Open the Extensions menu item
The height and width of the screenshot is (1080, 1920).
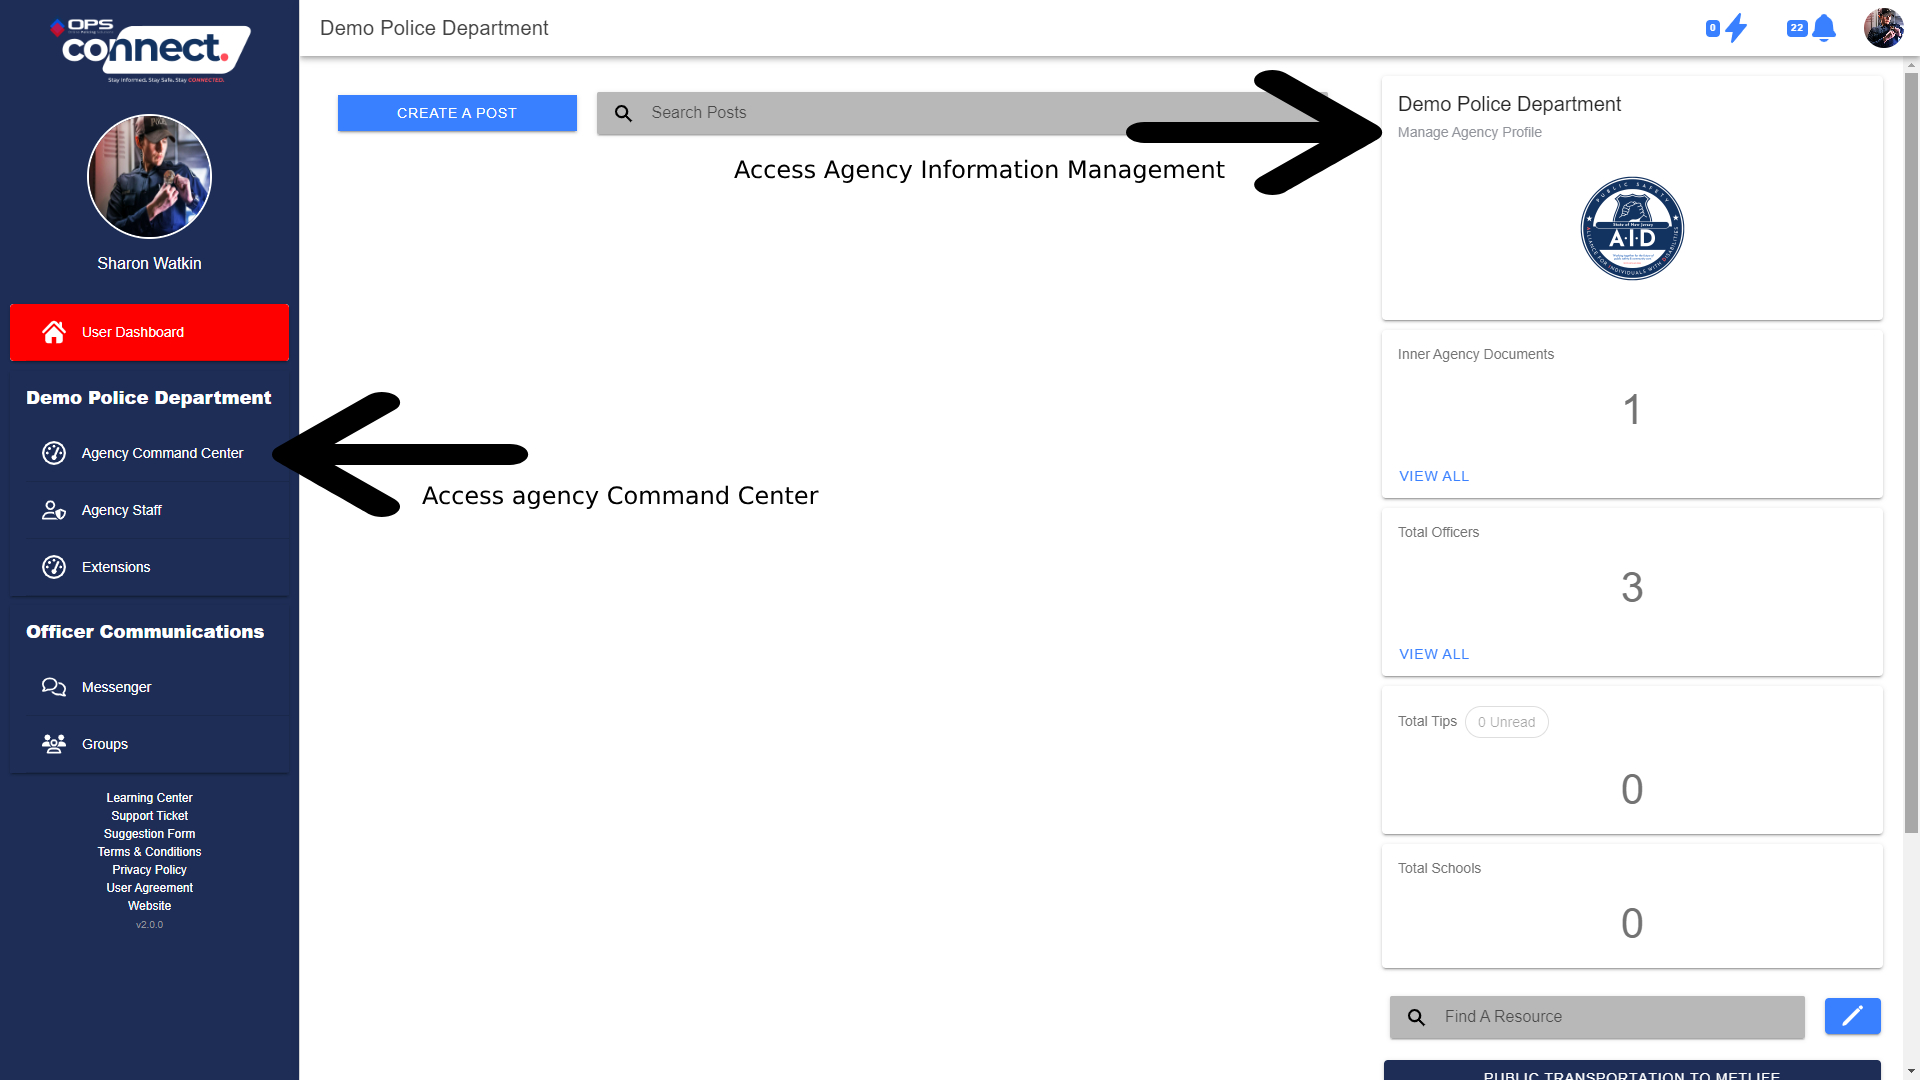coord(116,567)
